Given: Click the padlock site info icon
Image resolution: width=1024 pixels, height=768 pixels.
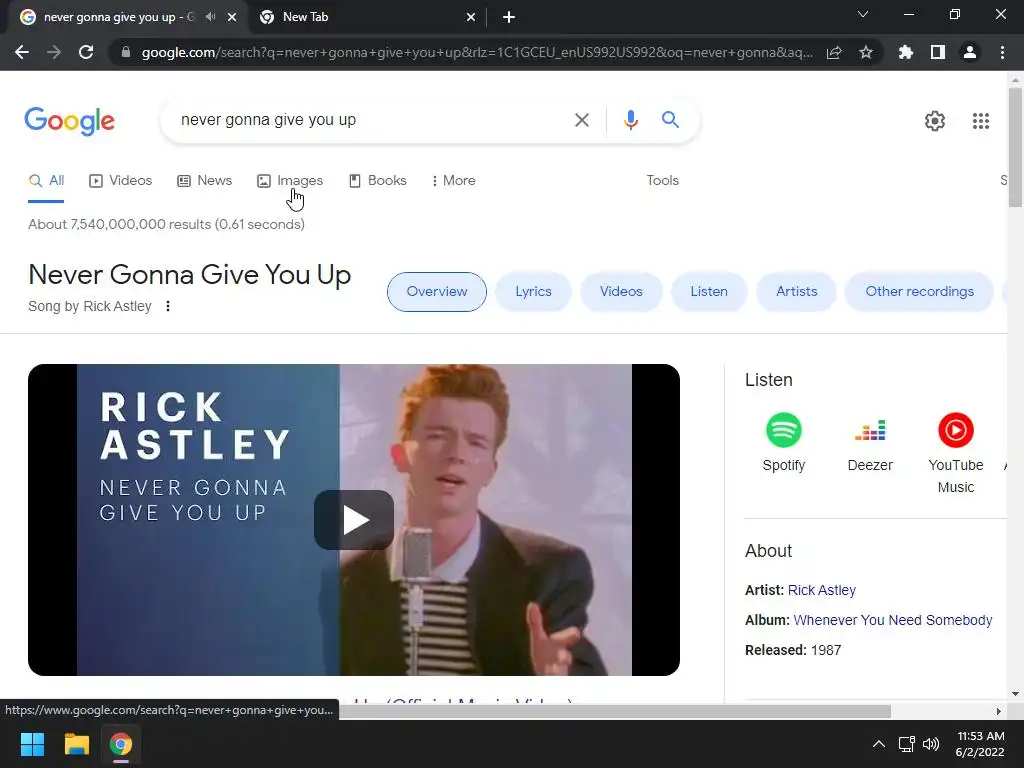Looking at the screenshot, I should (126, 52).
